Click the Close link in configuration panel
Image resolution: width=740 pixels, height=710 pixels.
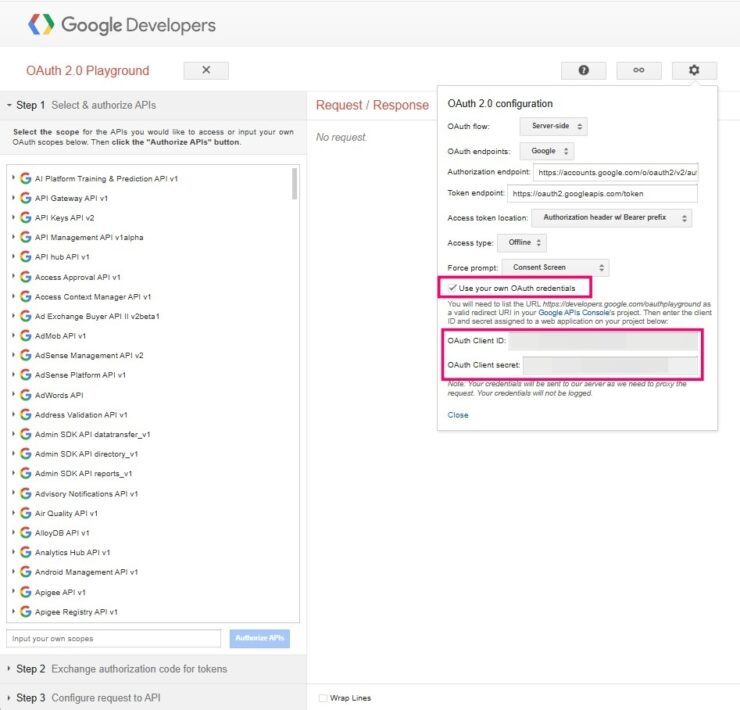point(457,414)
